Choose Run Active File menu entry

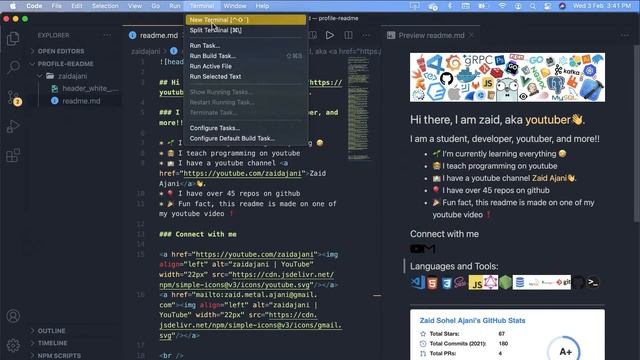(246, 66)
